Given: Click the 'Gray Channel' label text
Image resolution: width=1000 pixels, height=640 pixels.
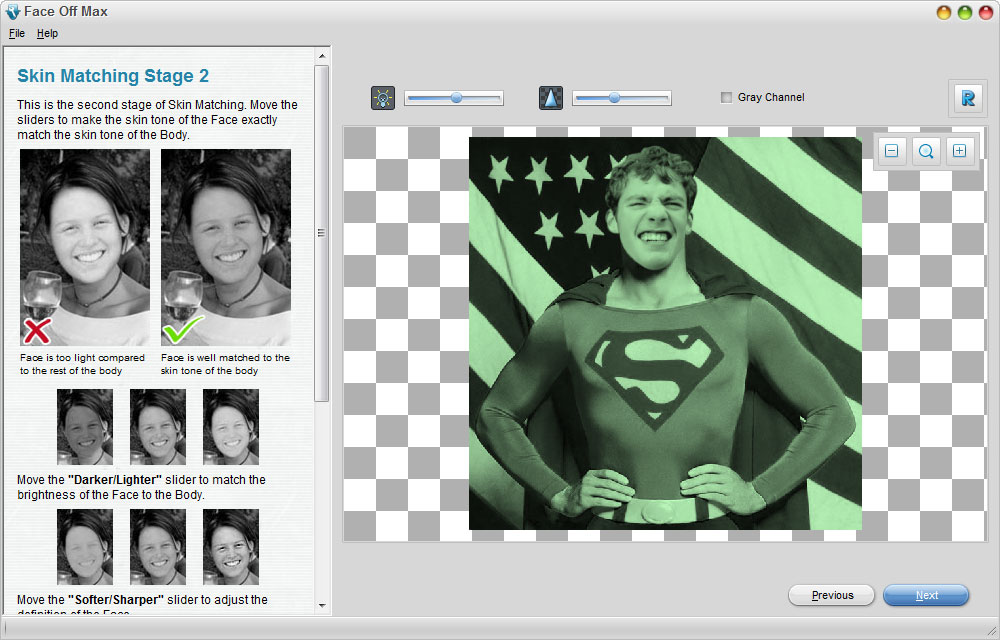Looking at the screenshot, I should 771,98.
